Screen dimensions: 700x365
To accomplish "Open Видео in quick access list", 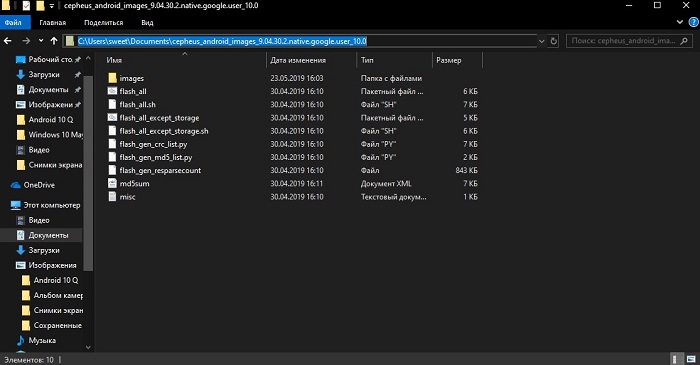I will pos(39,150).
